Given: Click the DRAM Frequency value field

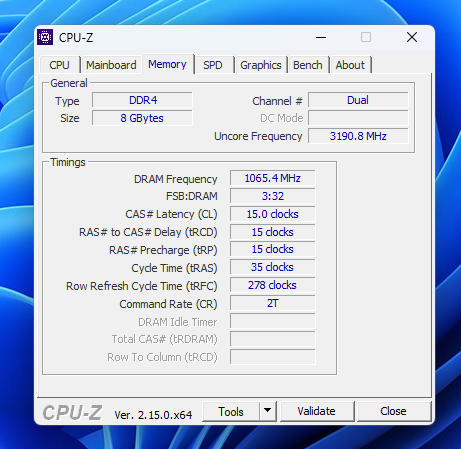Looking at the screenshot, I should [x=273, y=178].
